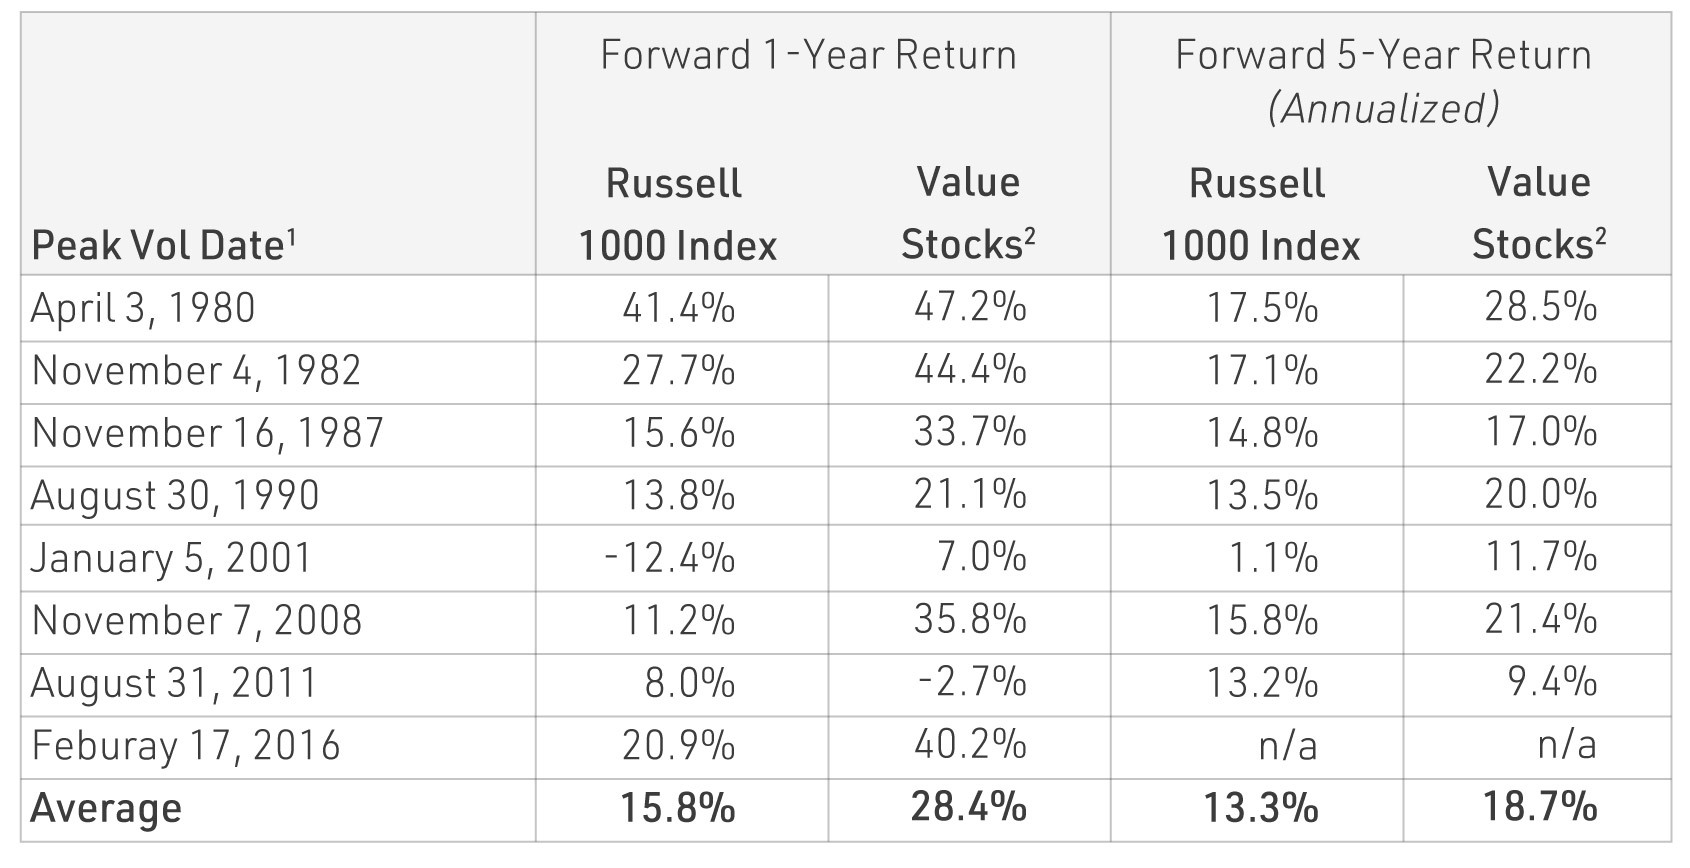Select the 28.5% five-year Value Stocks cell
1690x868 pixels.
coord(1540,308)
